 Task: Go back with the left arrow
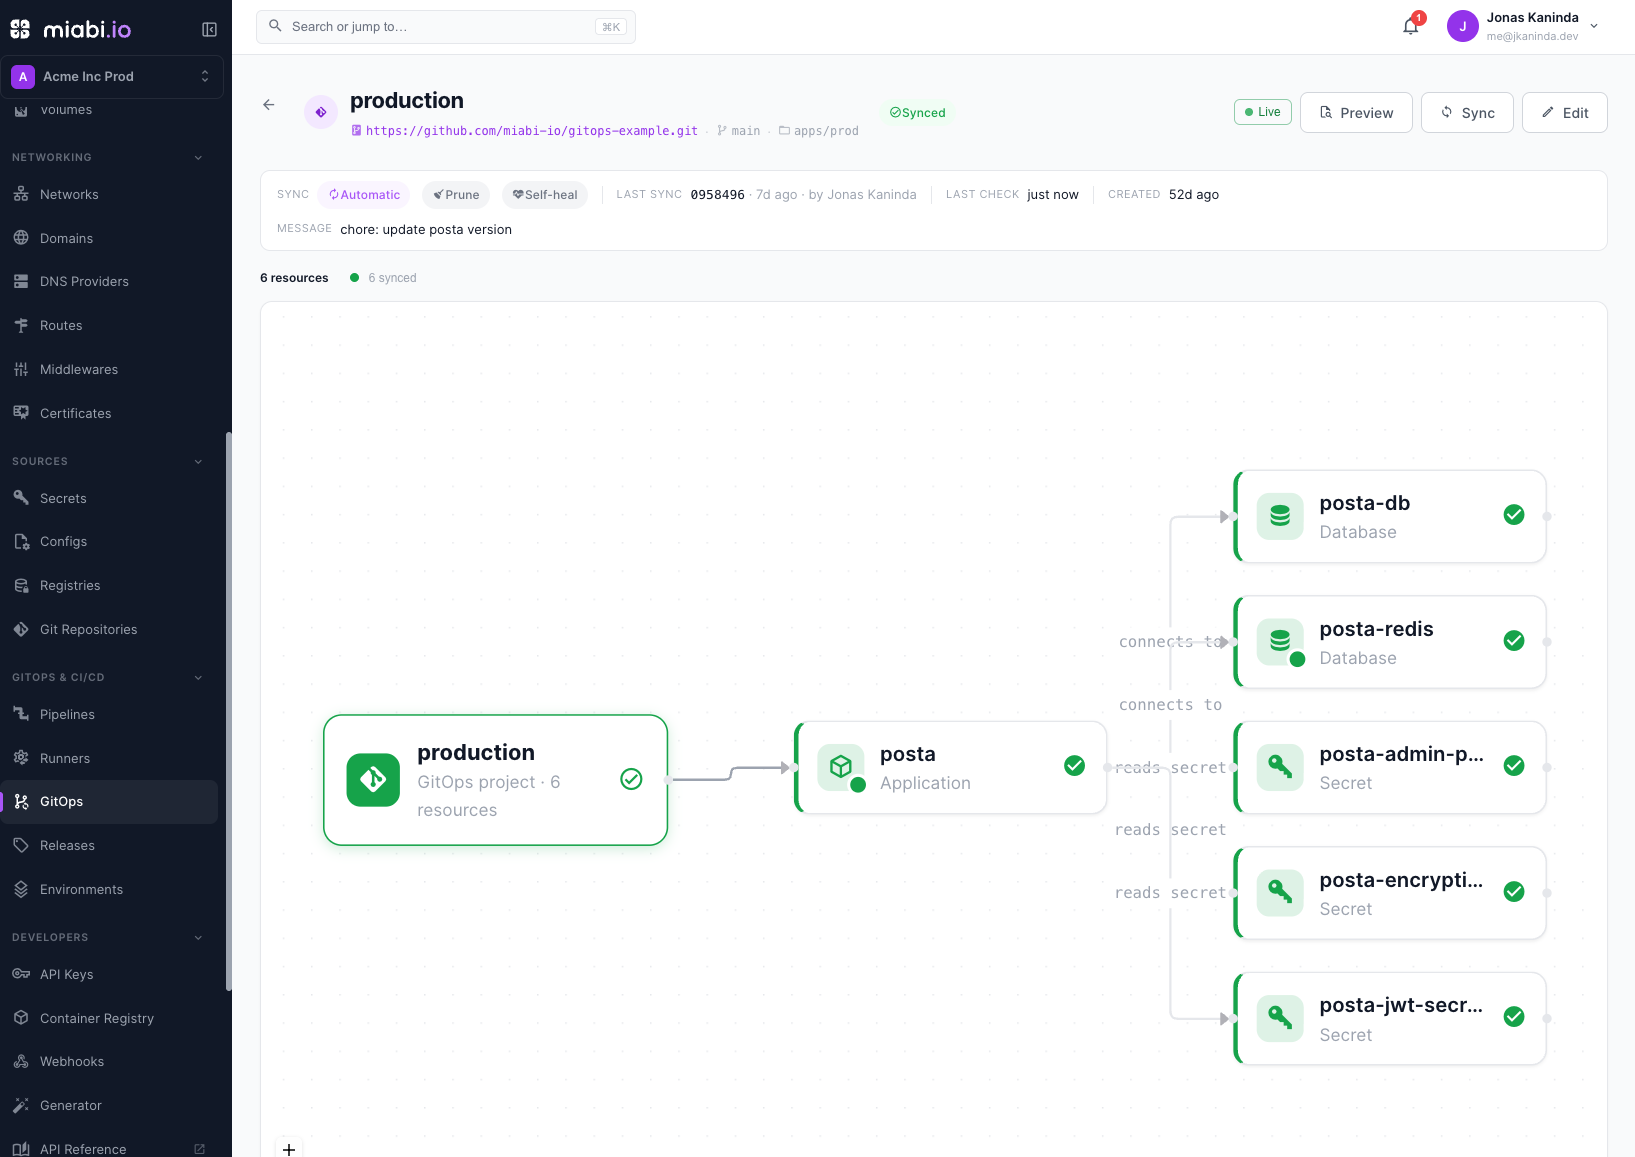pos(269,104)
